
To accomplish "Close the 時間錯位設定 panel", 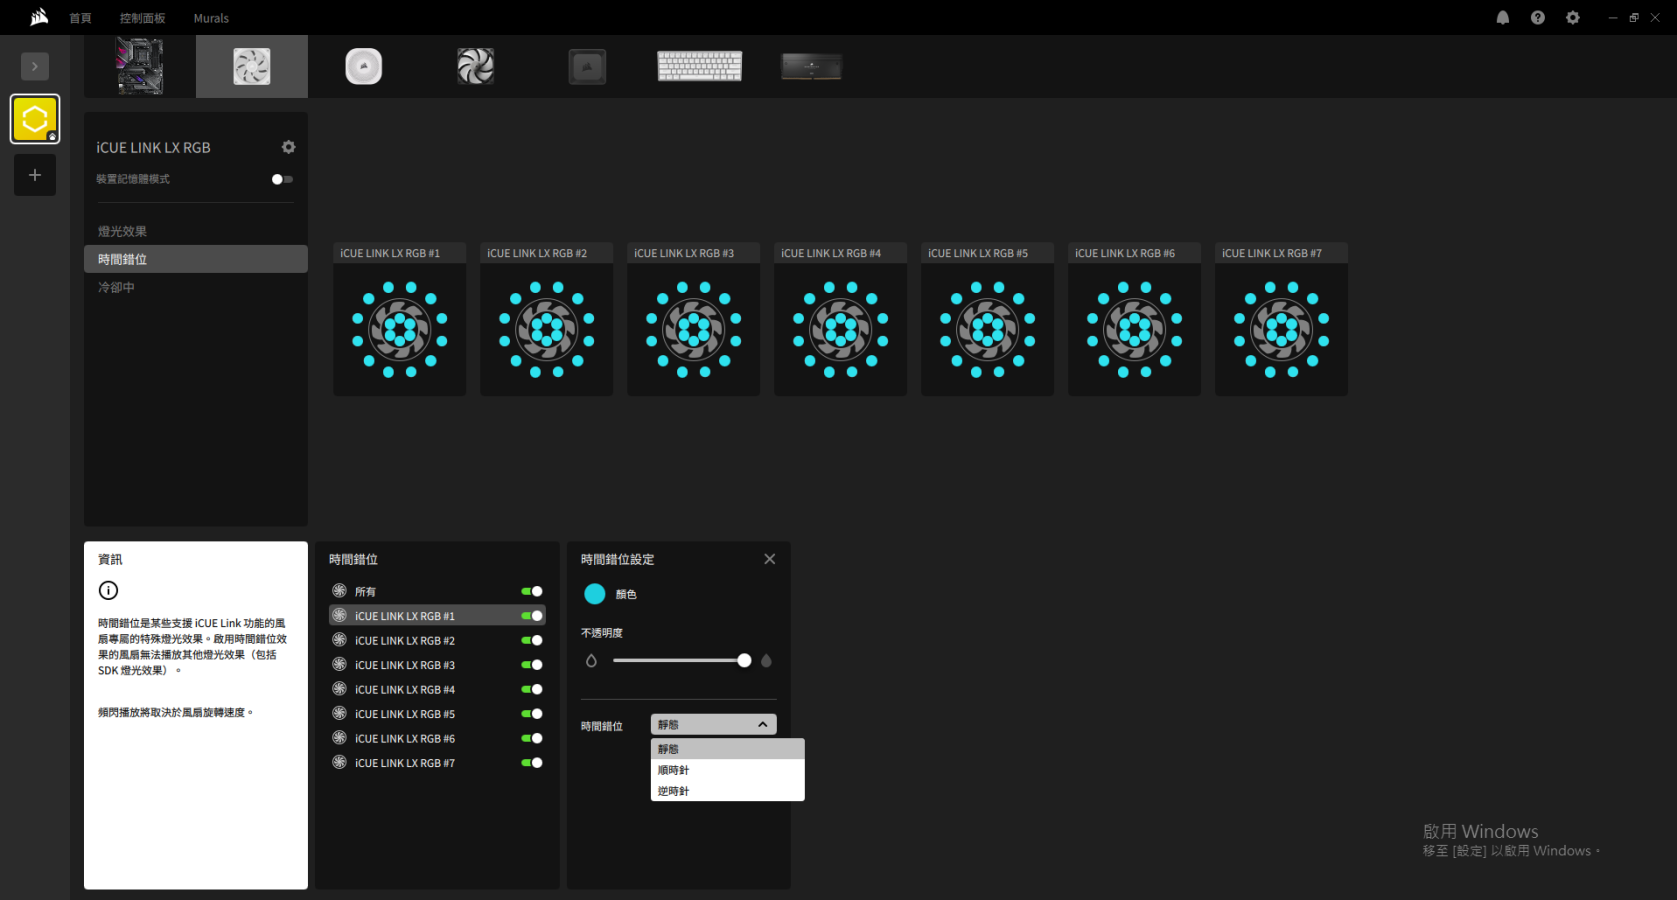I will [x=769, y=559].
